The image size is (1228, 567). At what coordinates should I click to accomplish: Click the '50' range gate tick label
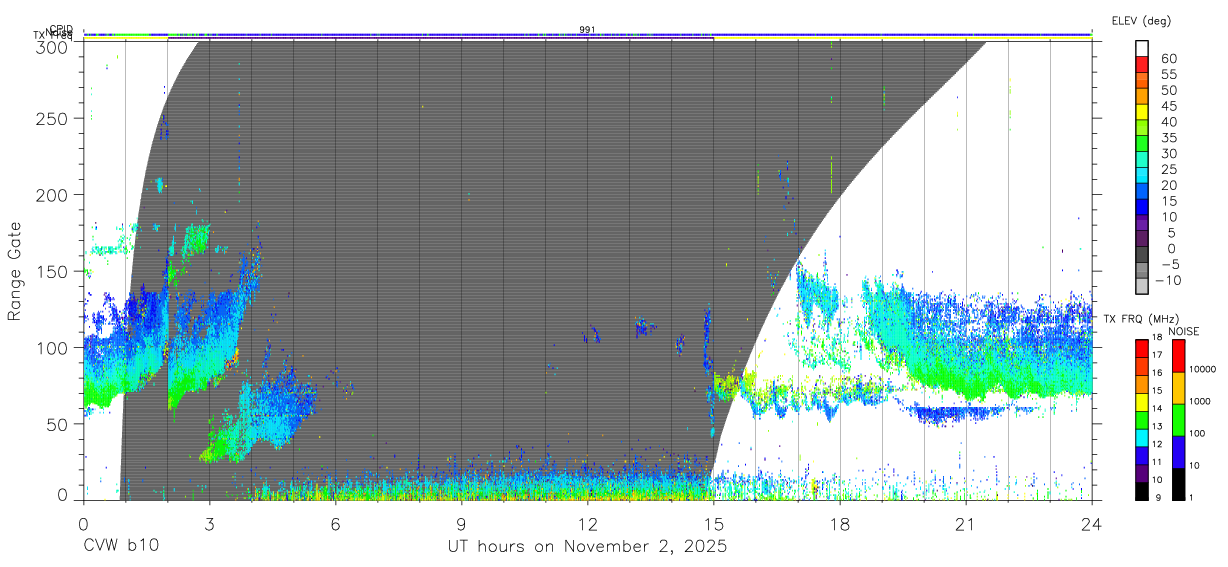[57, 424]
